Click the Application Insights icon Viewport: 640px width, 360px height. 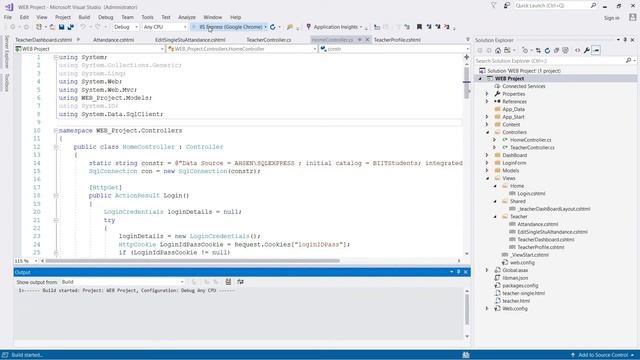[309, 27]
